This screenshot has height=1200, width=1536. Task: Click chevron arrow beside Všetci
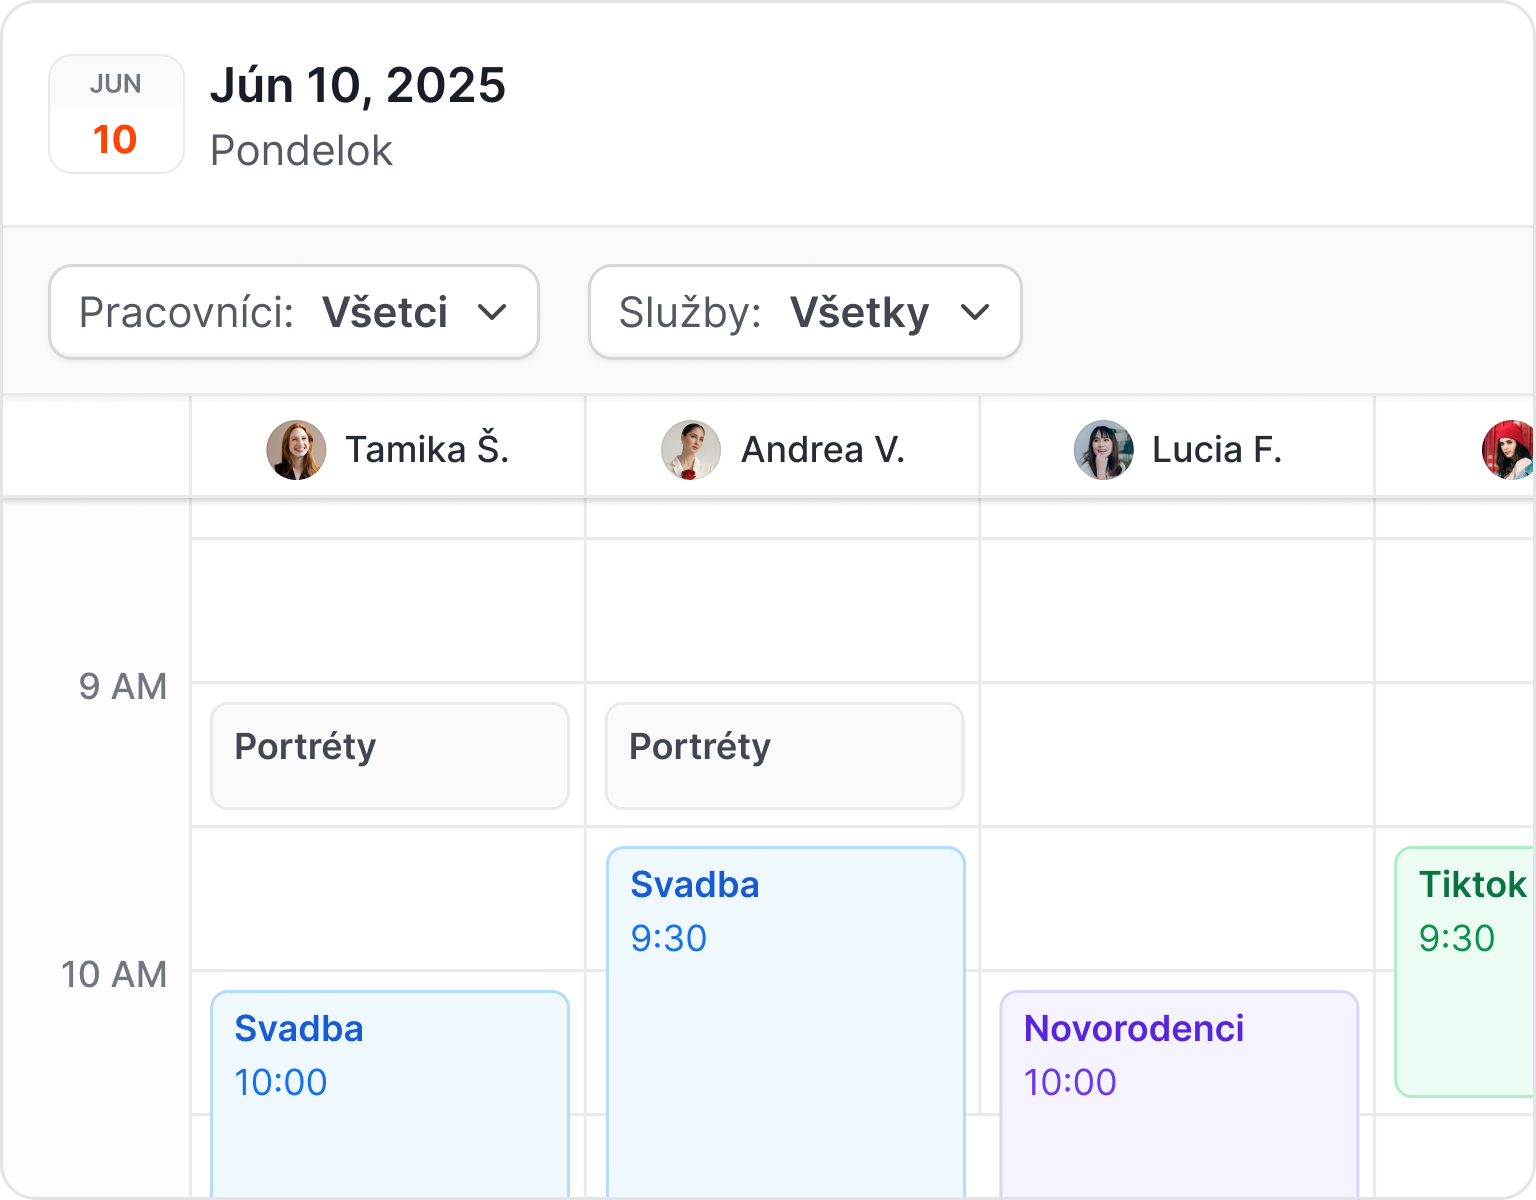(x=492, y=312)
